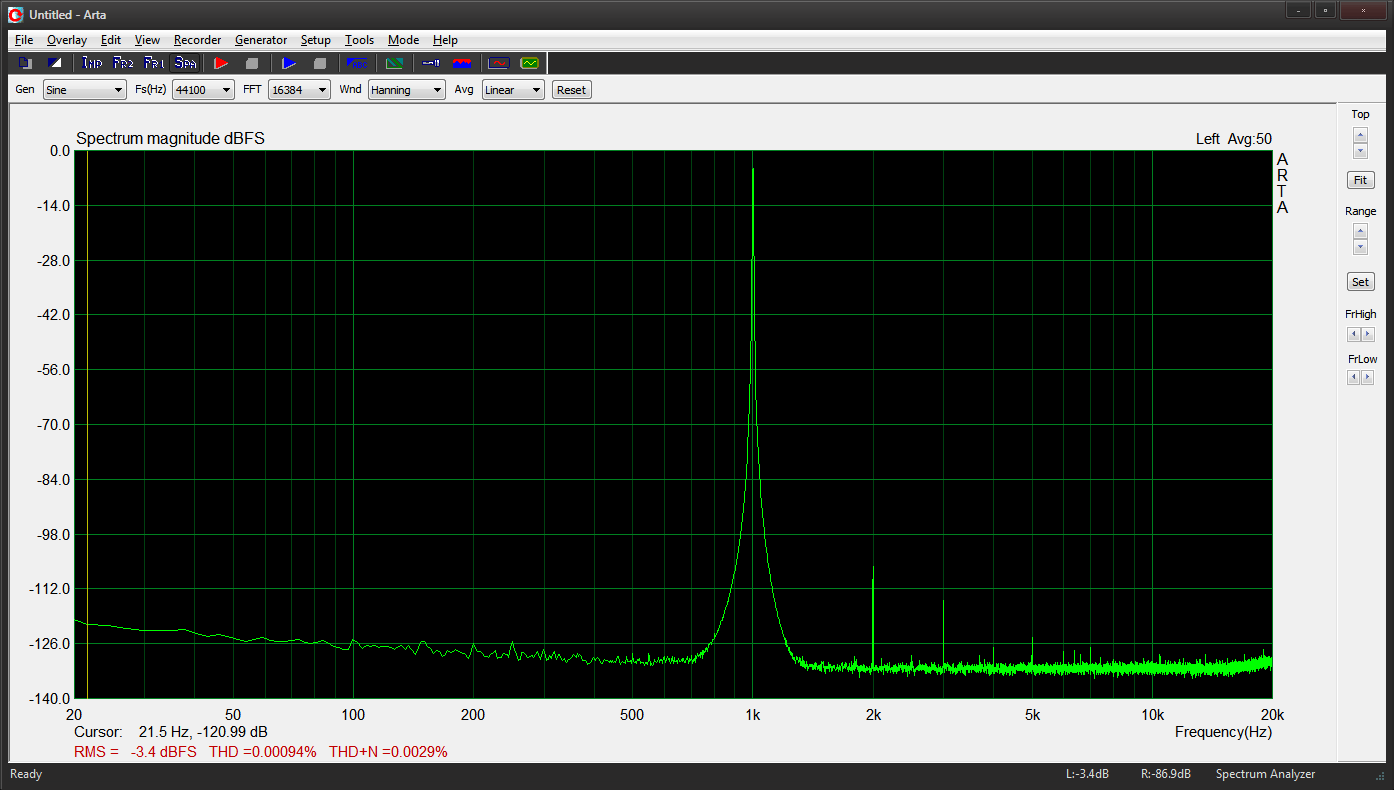Switch to Fr1 frequency response mode
1394x790 pixels.
154,63
